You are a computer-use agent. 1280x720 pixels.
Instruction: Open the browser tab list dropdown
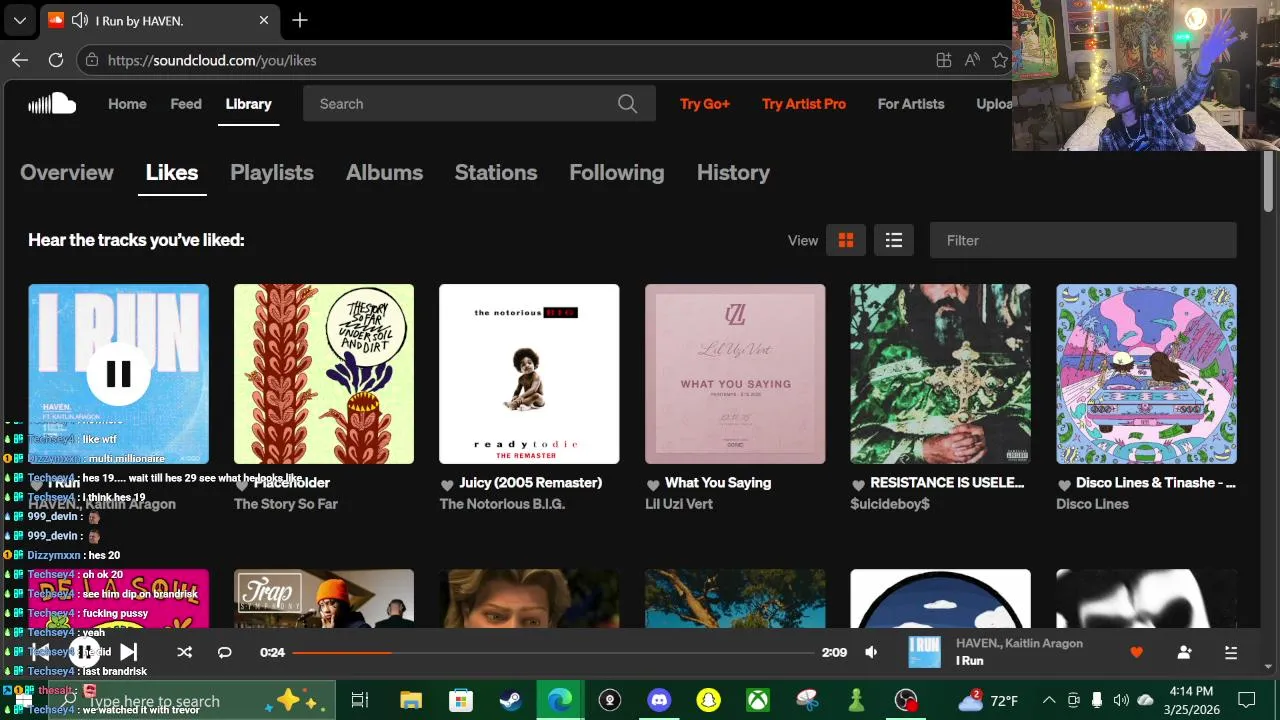[19, 20]
